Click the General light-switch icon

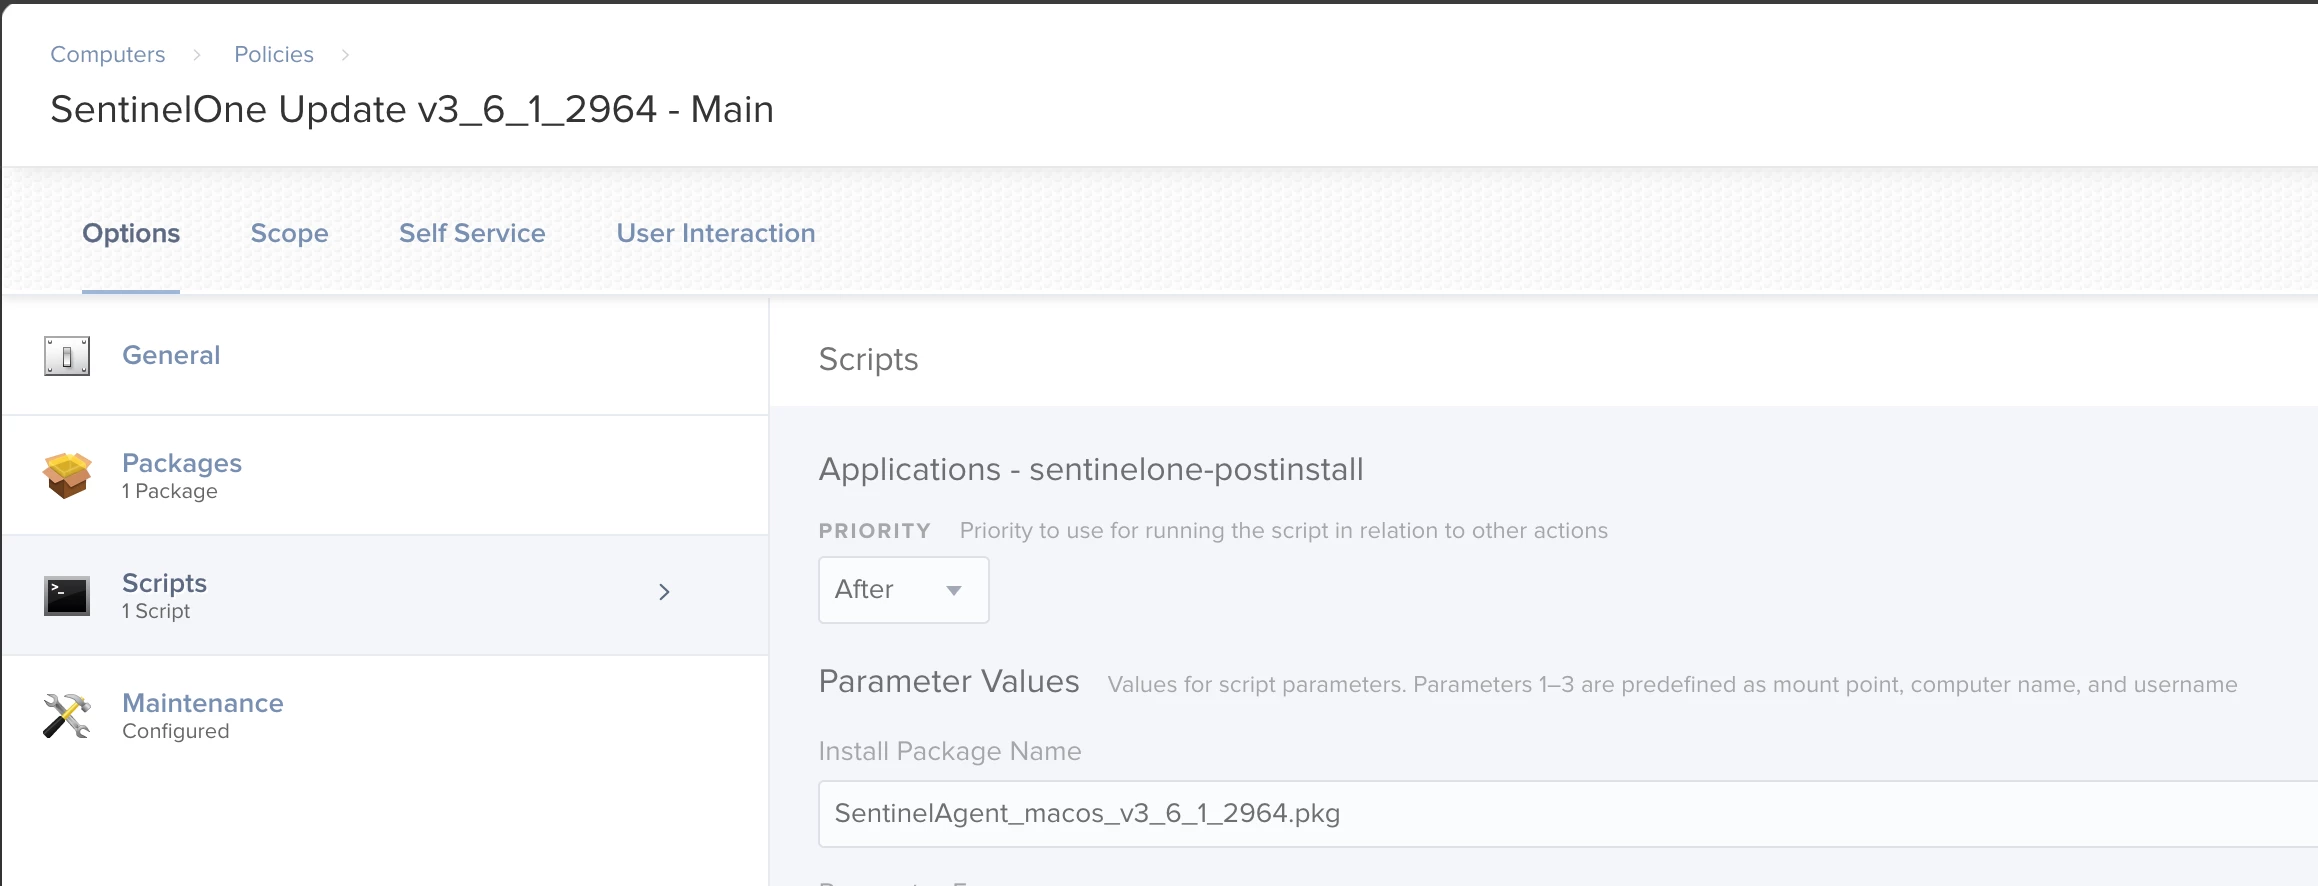pos(67,356)
